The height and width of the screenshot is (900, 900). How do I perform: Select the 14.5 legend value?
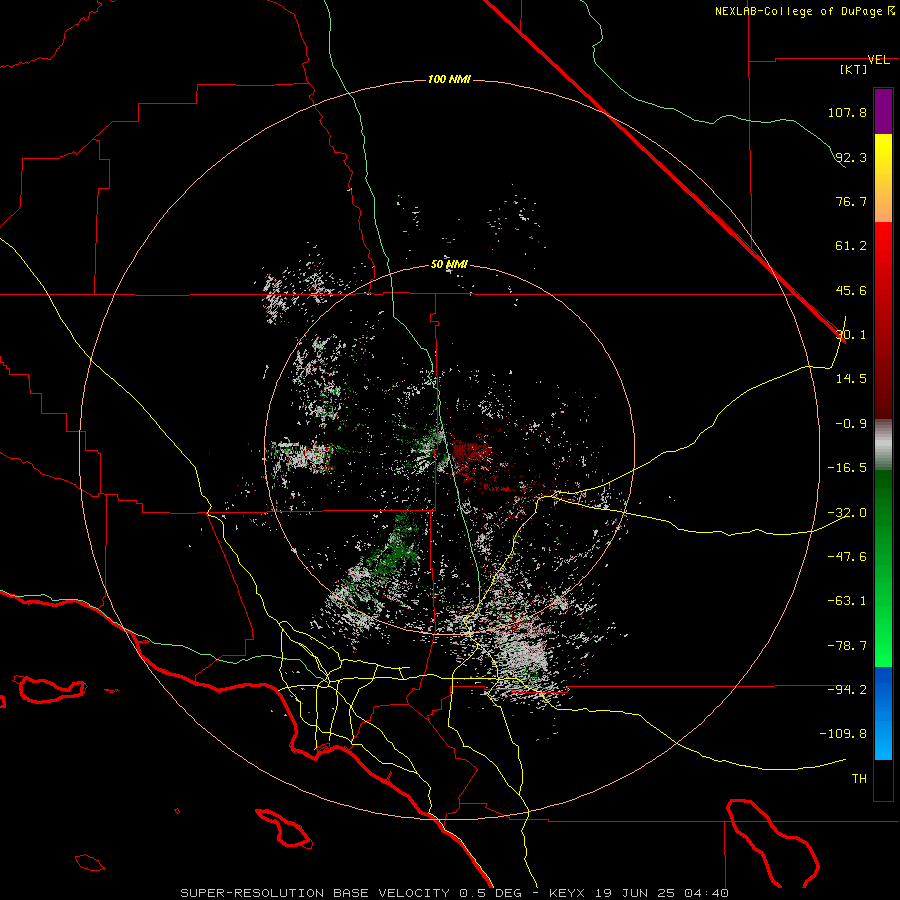point(851,379)
